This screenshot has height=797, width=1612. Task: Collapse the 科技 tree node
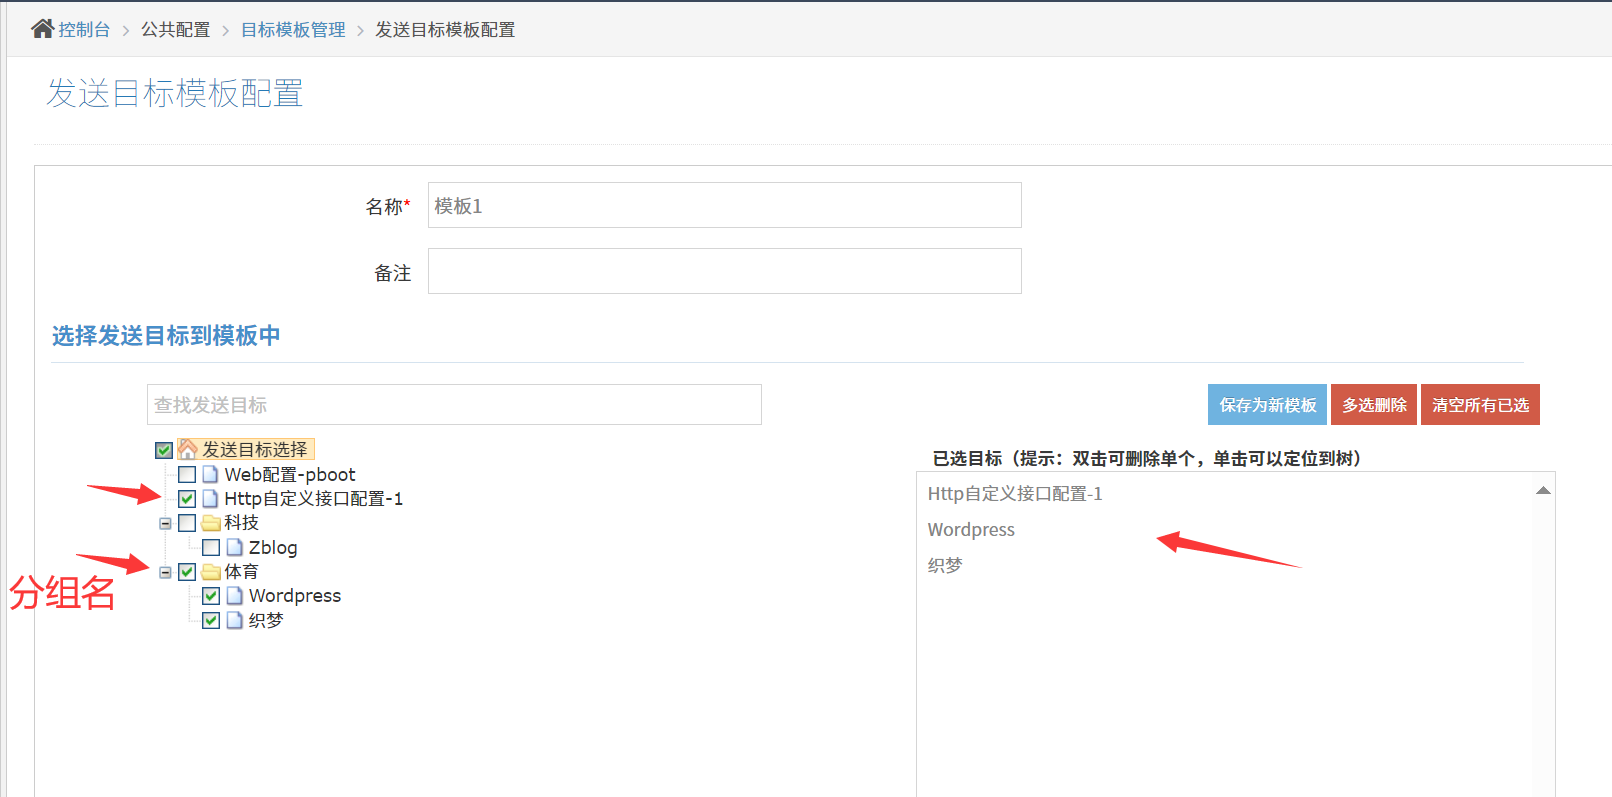coord(166,523)
